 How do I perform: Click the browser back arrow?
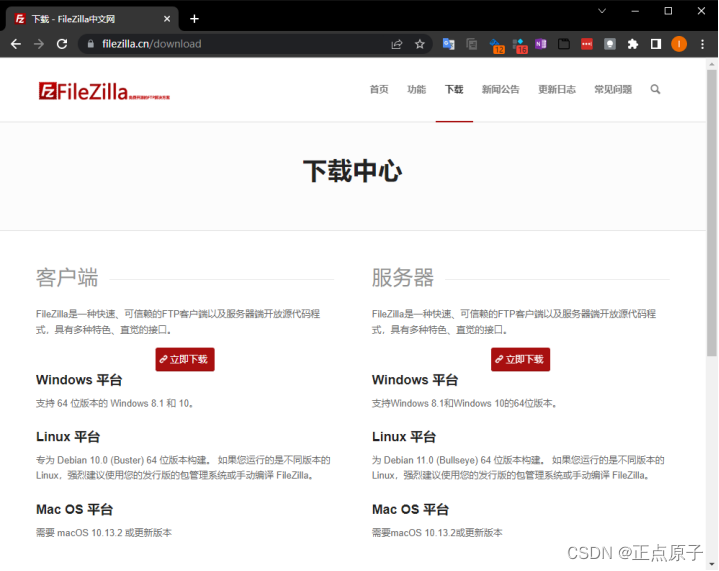point(16,44)
